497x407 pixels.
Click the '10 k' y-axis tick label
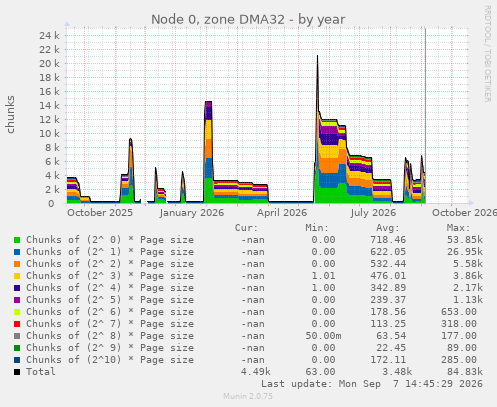pyautogui.click(x=49, y=133)
